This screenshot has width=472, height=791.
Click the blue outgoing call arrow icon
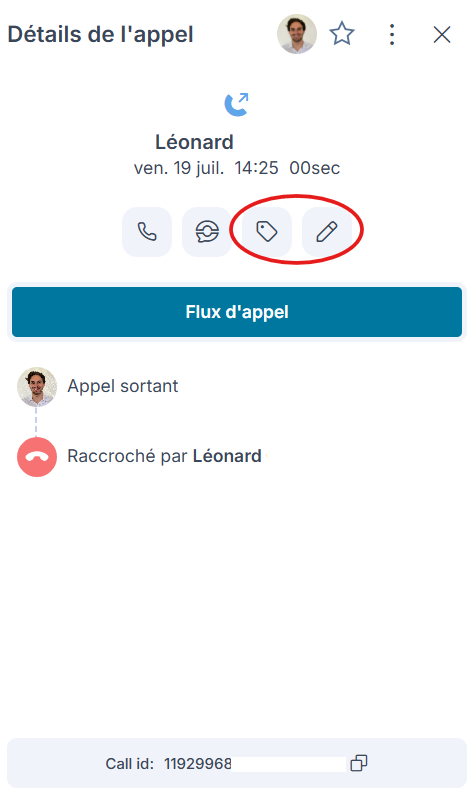(x=237, y=104)
